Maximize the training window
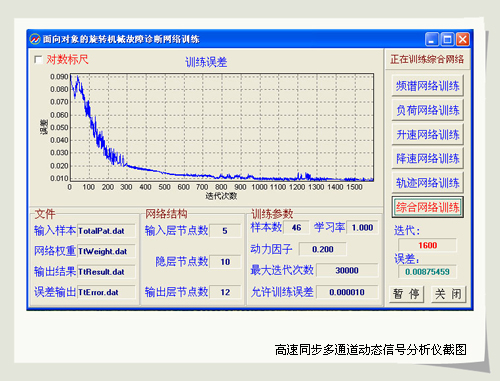Viewport: 500px width, 381px height. (447, 39)
